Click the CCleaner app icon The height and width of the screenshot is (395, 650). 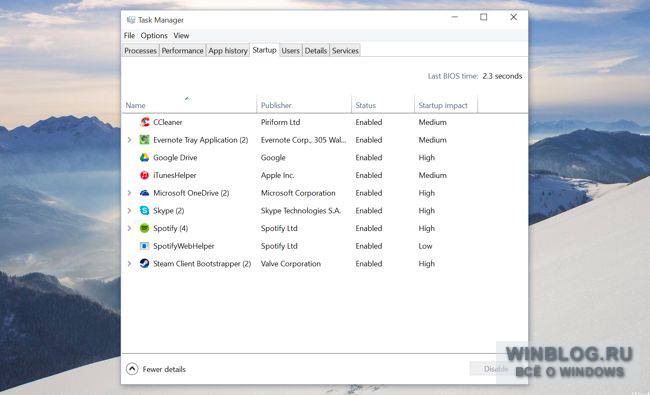point(145,122)
